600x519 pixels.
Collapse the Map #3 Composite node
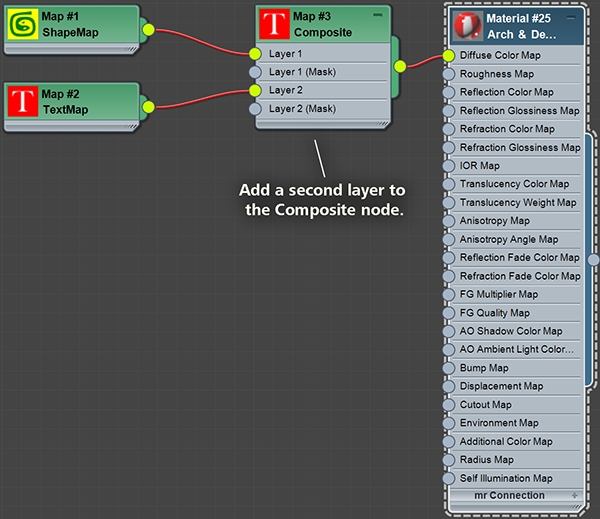coord(378,15)
